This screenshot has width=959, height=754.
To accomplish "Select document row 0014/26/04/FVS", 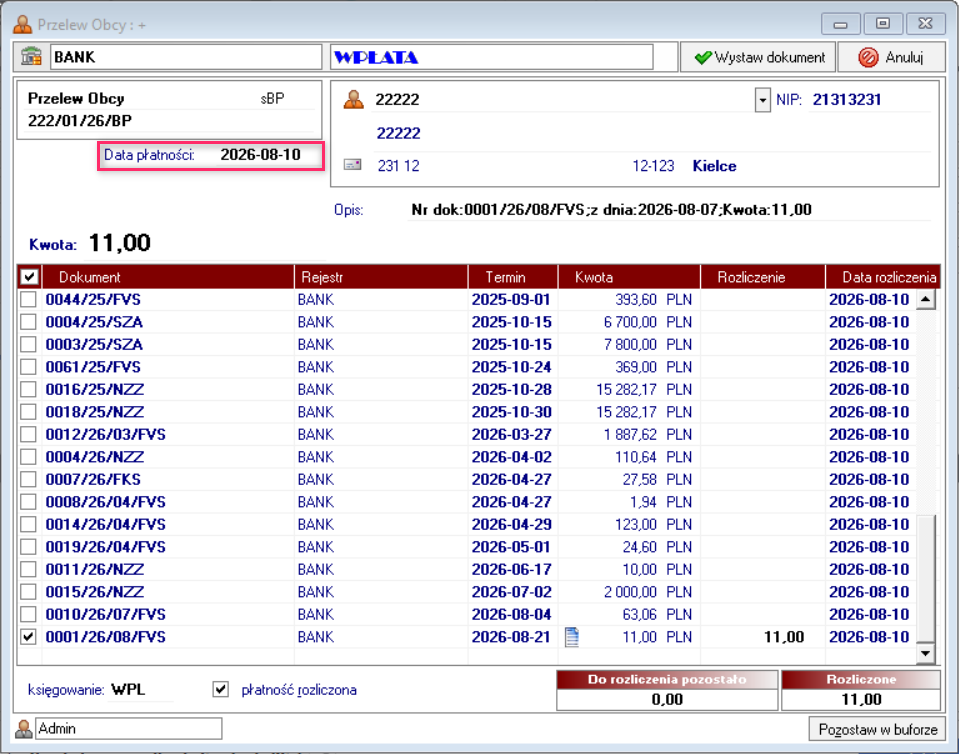I will click(465, 524).
